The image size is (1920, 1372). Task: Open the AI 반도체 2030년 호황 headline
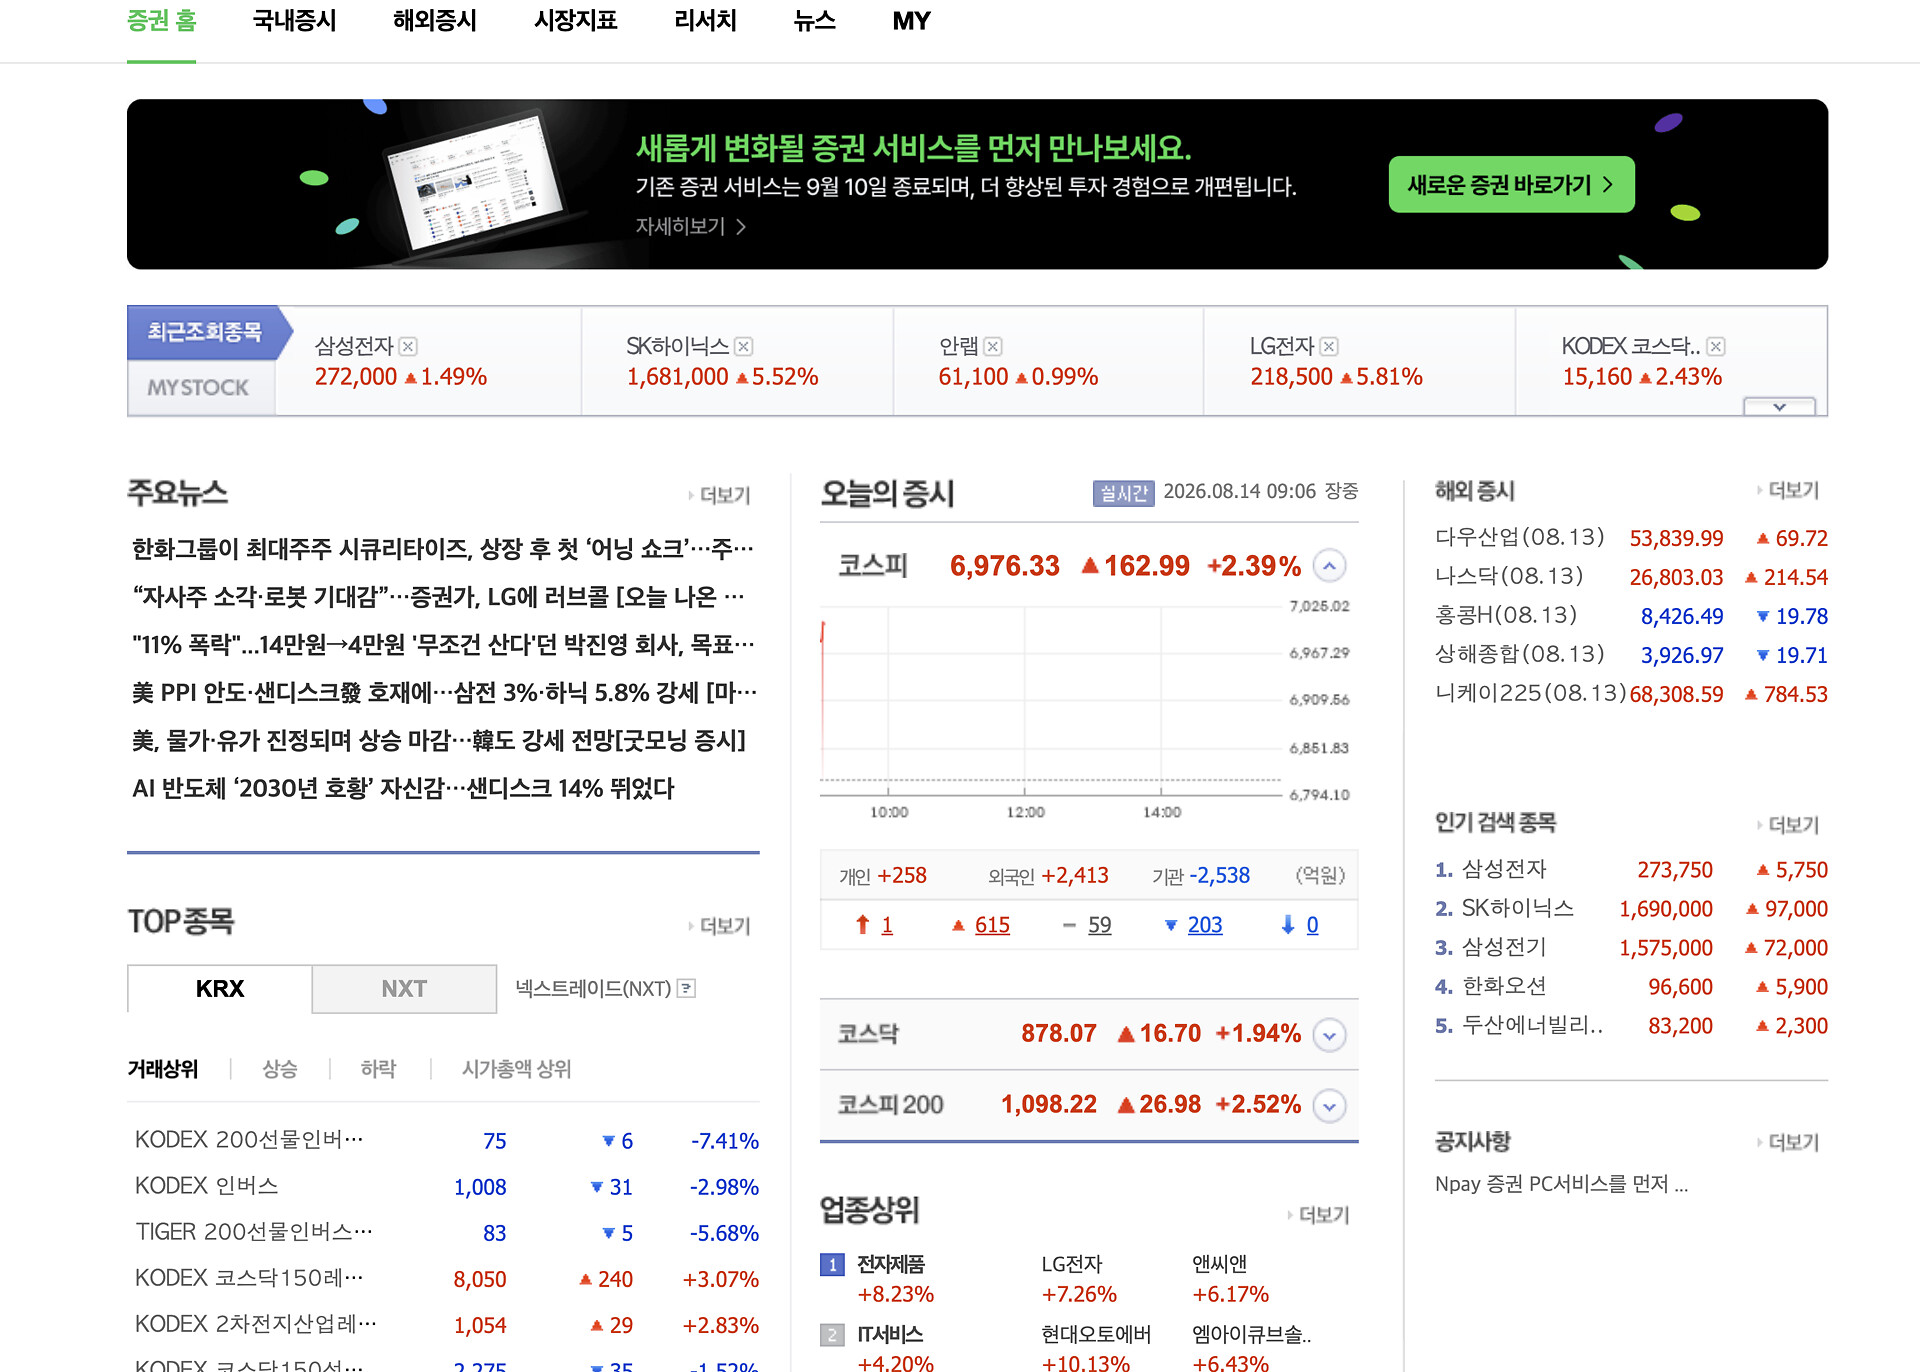[403, 789]
